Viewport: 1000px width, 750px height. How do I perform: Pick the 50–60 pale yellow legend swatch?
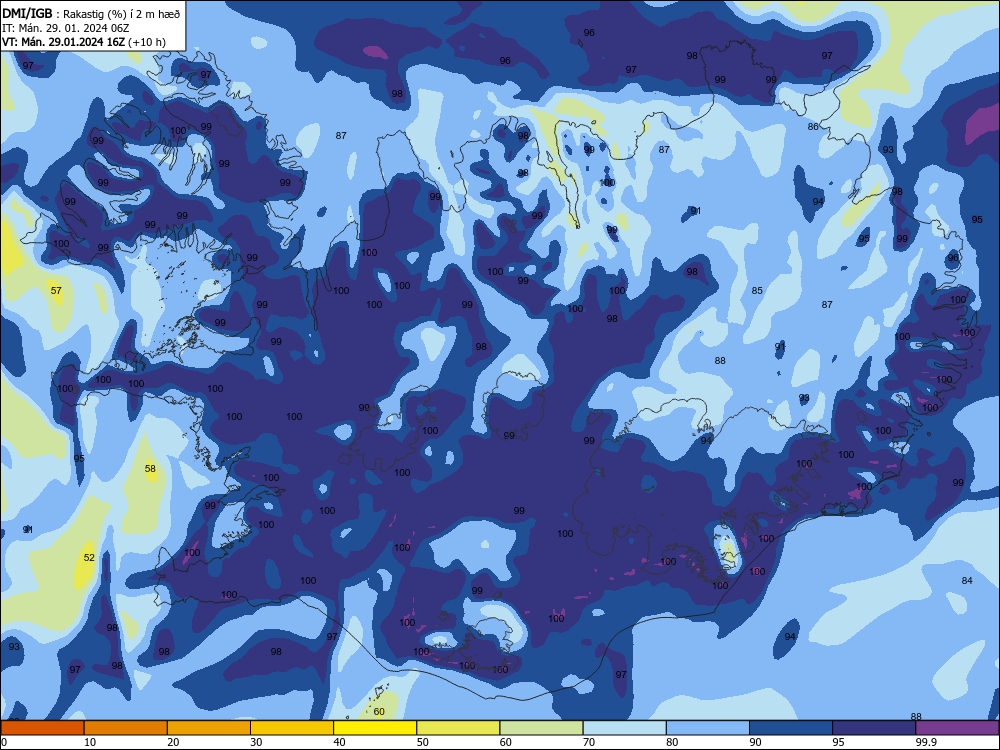click(458, 728)
